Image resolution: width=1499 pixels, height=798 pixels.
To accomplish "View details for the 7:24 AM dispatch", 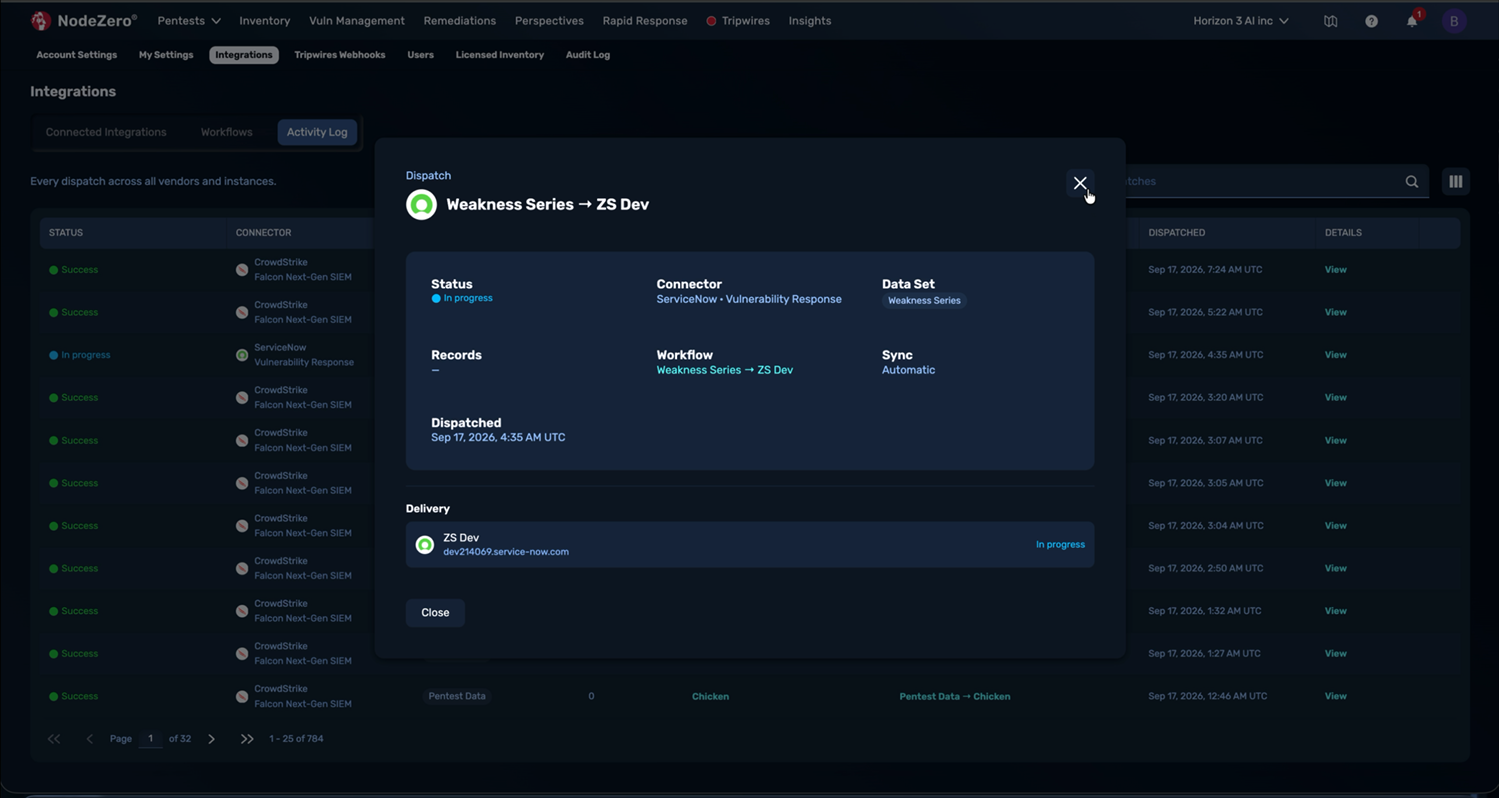I will pyautogui.click(x=1335, y=270).
